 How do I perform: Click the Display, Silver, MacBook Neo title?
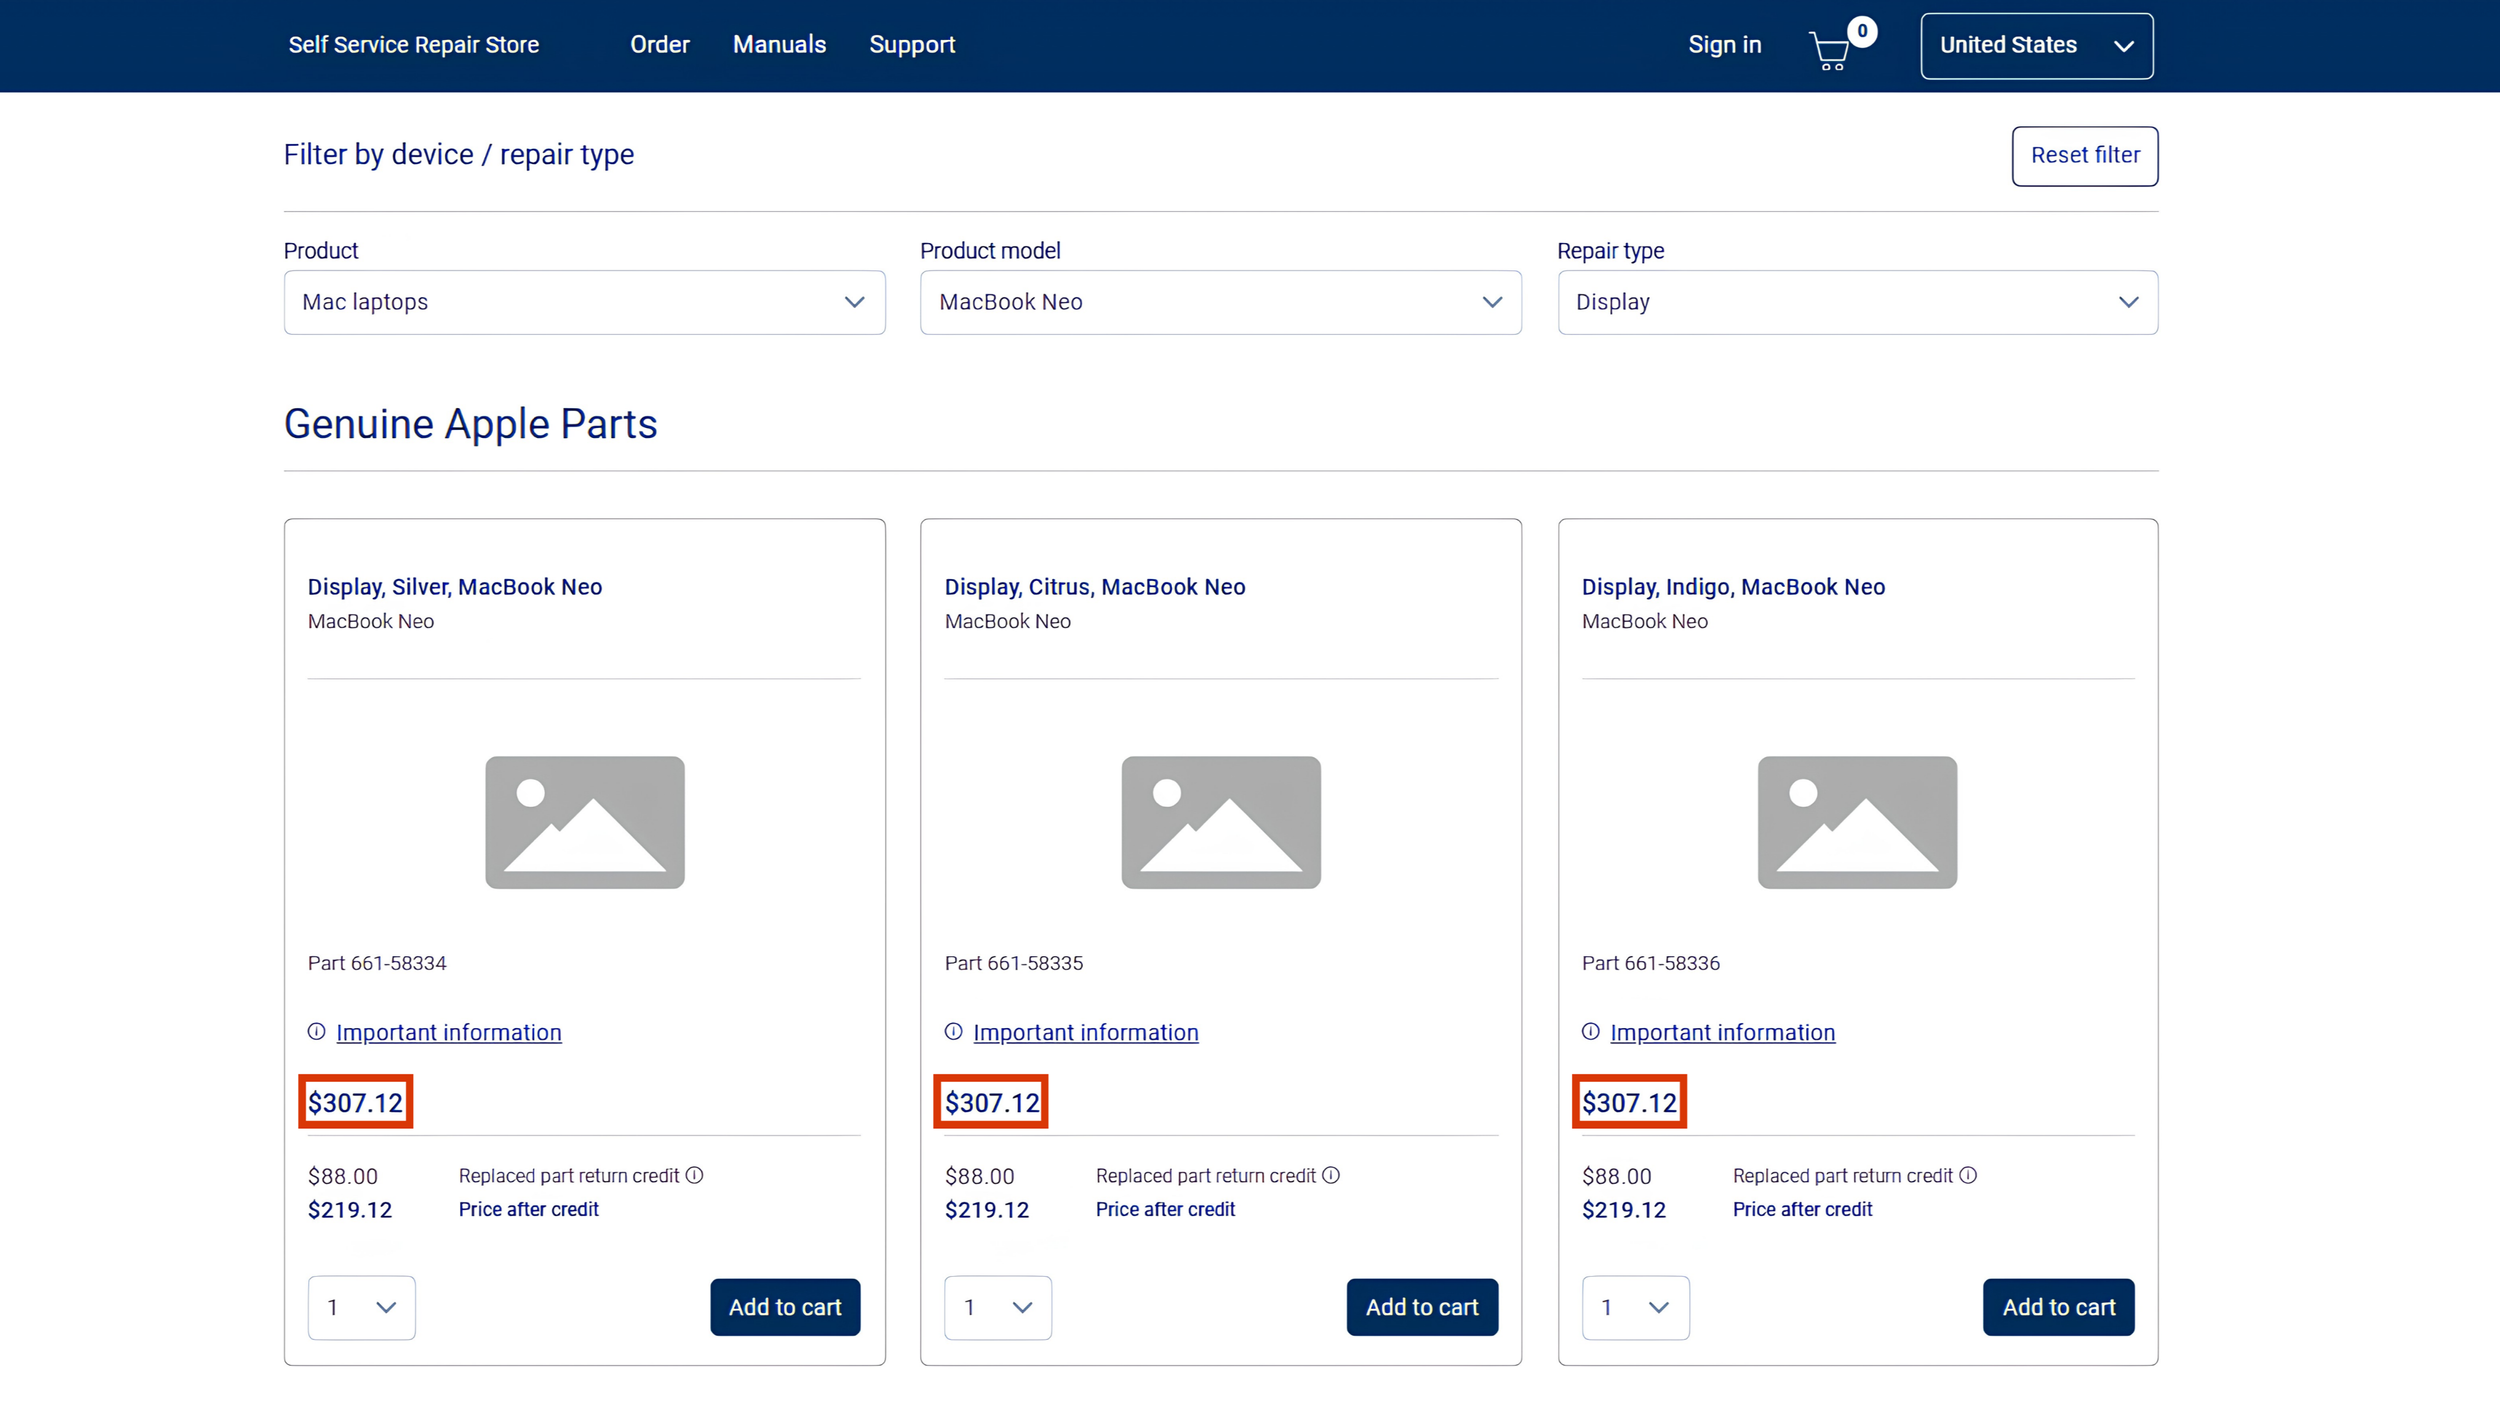[455, 587]
